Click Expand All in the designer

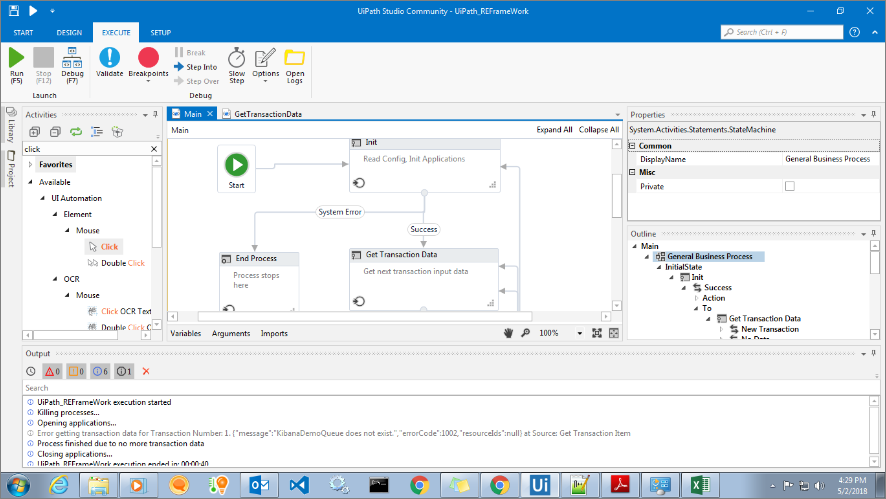pyautogui.click(x=554, y=130)
